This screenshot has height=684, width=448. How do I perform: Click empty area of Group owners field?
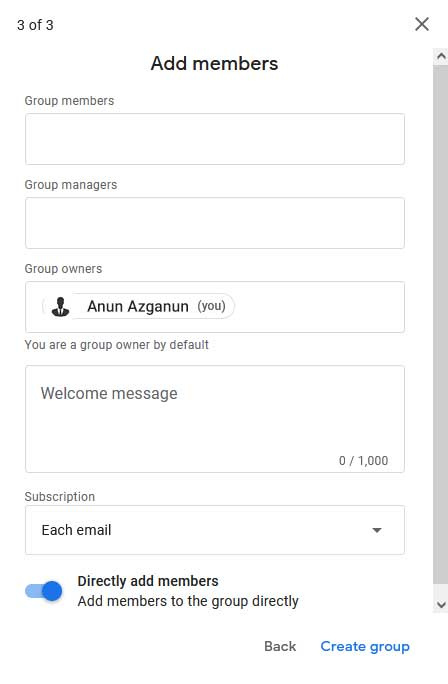click(318, 307)
